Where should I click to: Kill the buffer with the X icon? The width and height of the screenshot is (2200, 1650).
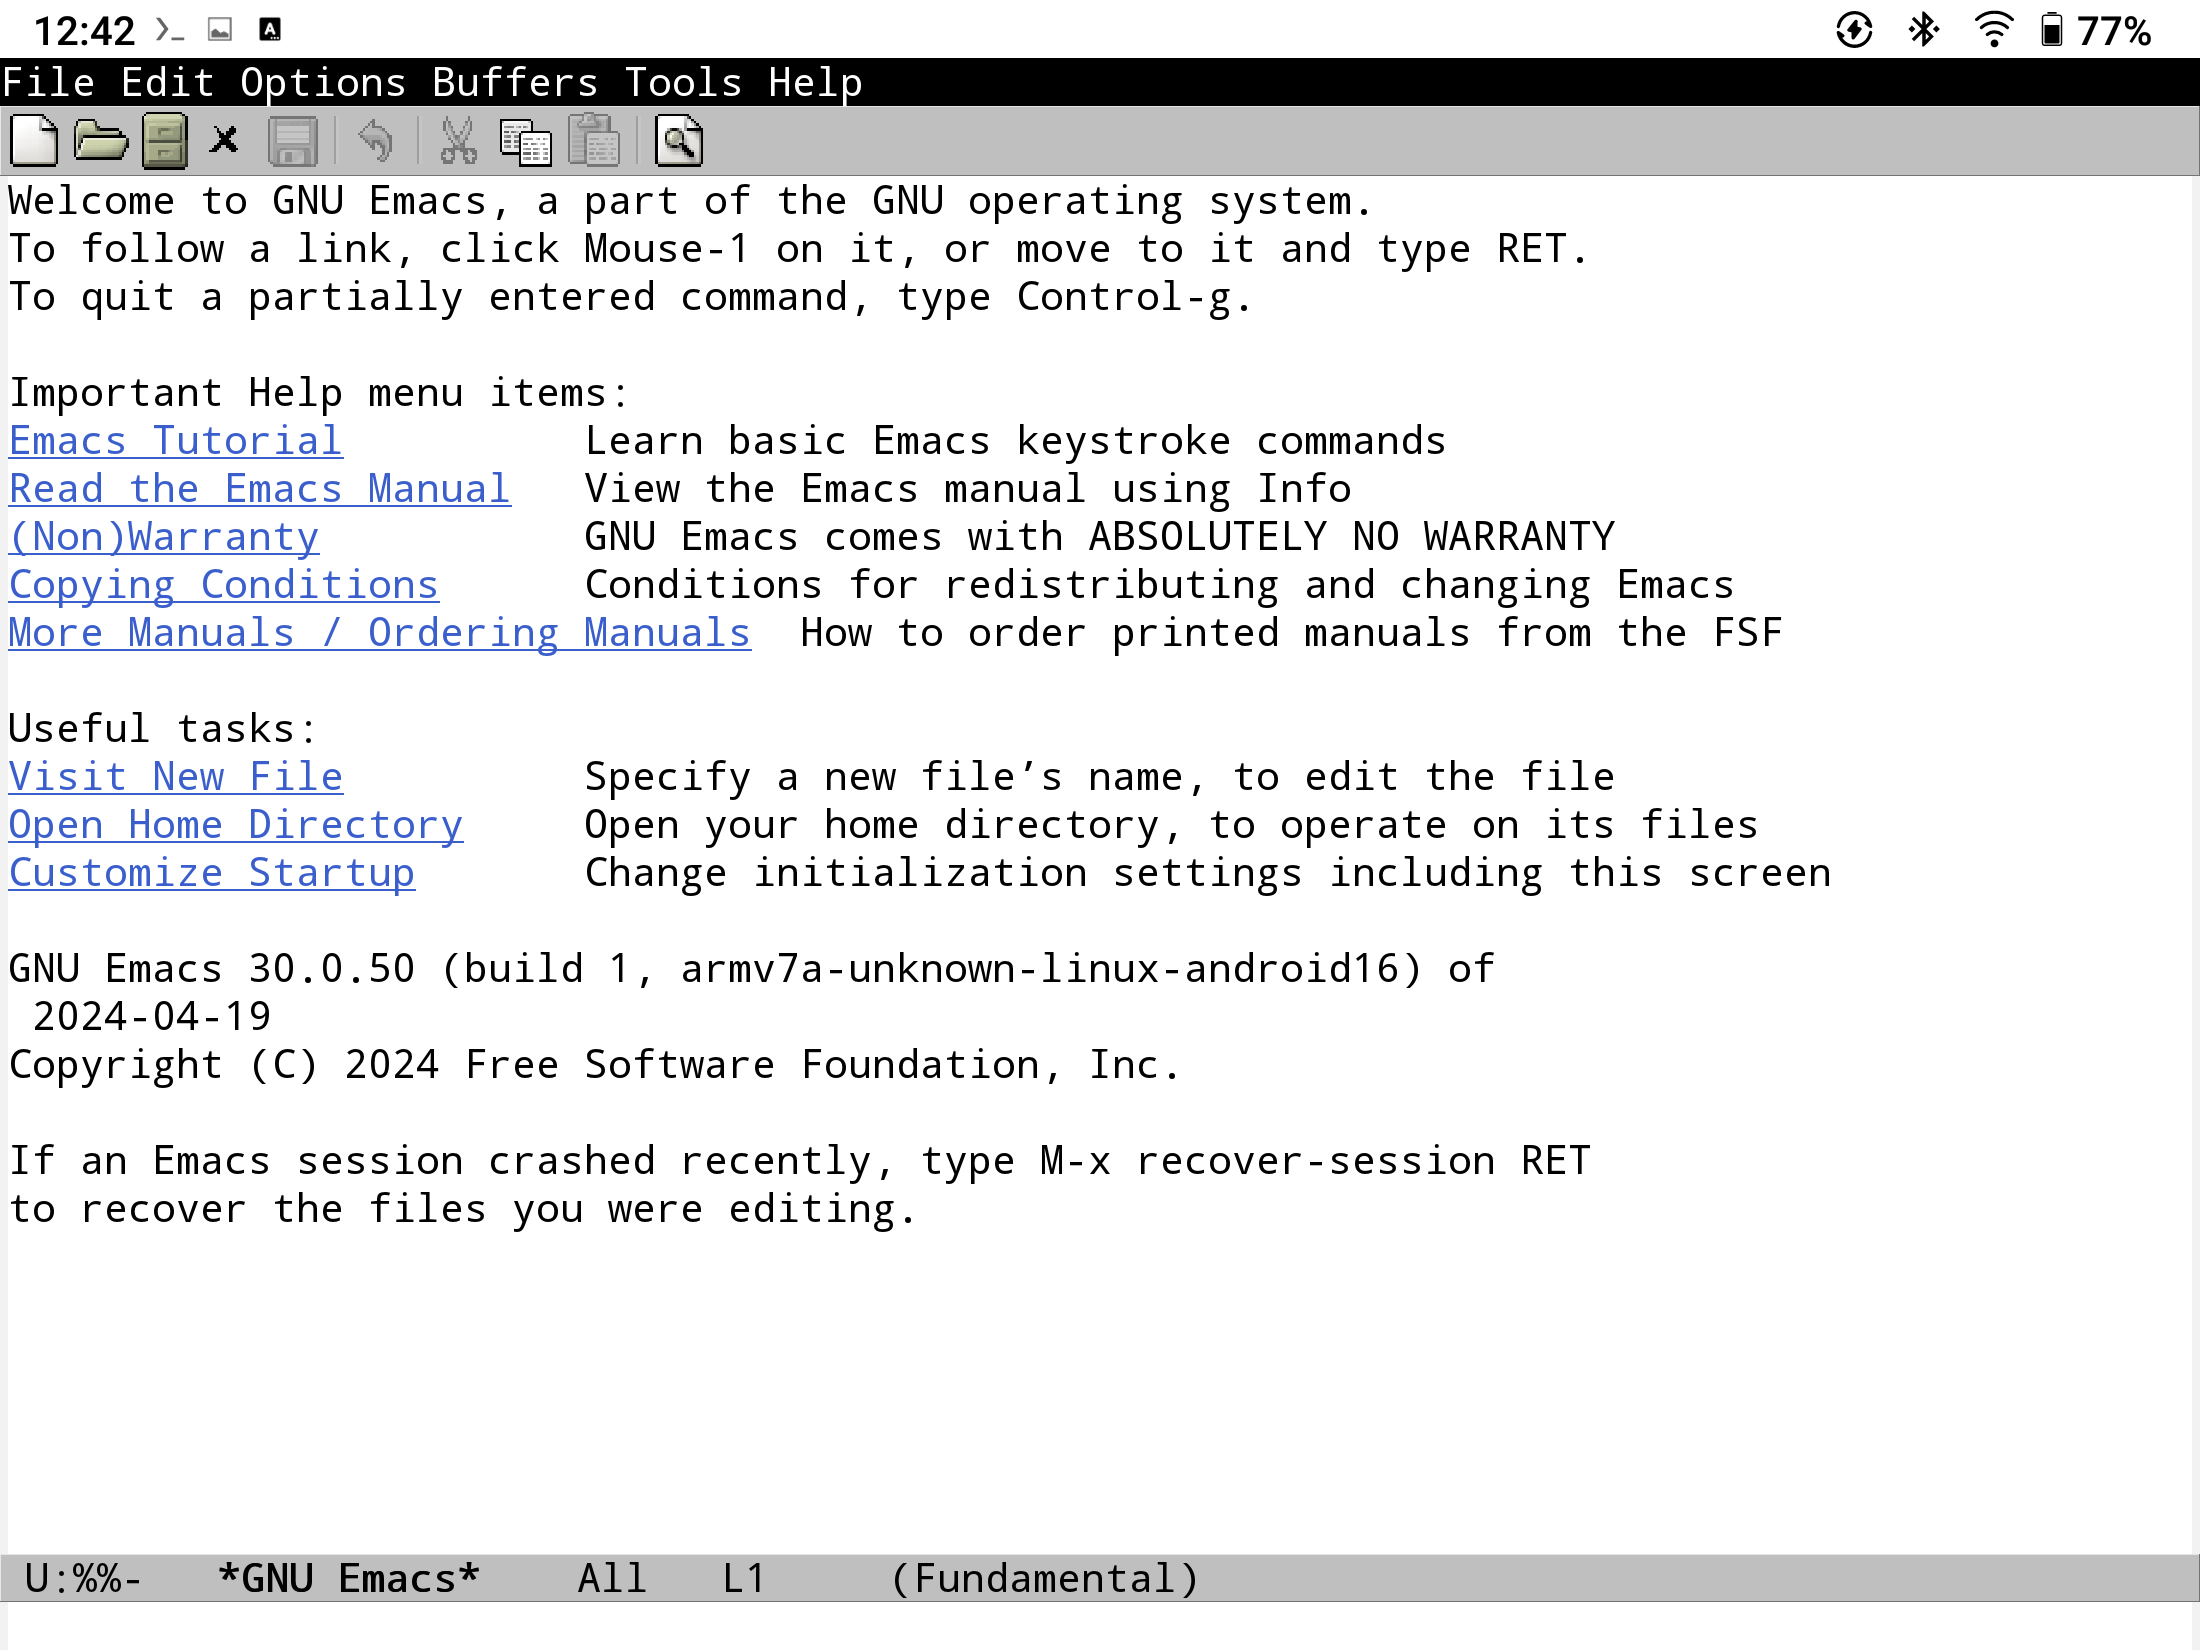tap(225, 139)
